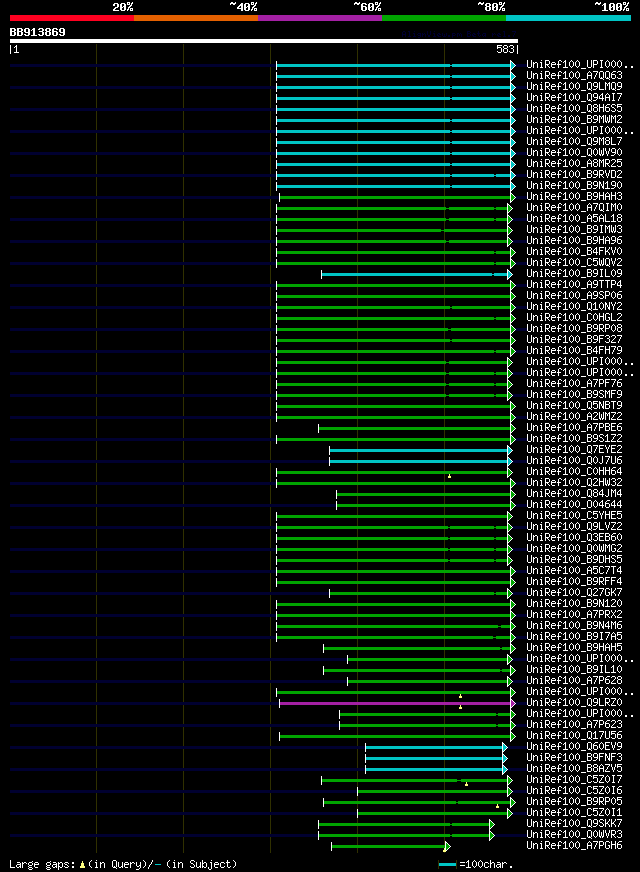Select the UniRef100_A8MR25 label
Viewport: 640px width, 872px height.
point(574,164)
